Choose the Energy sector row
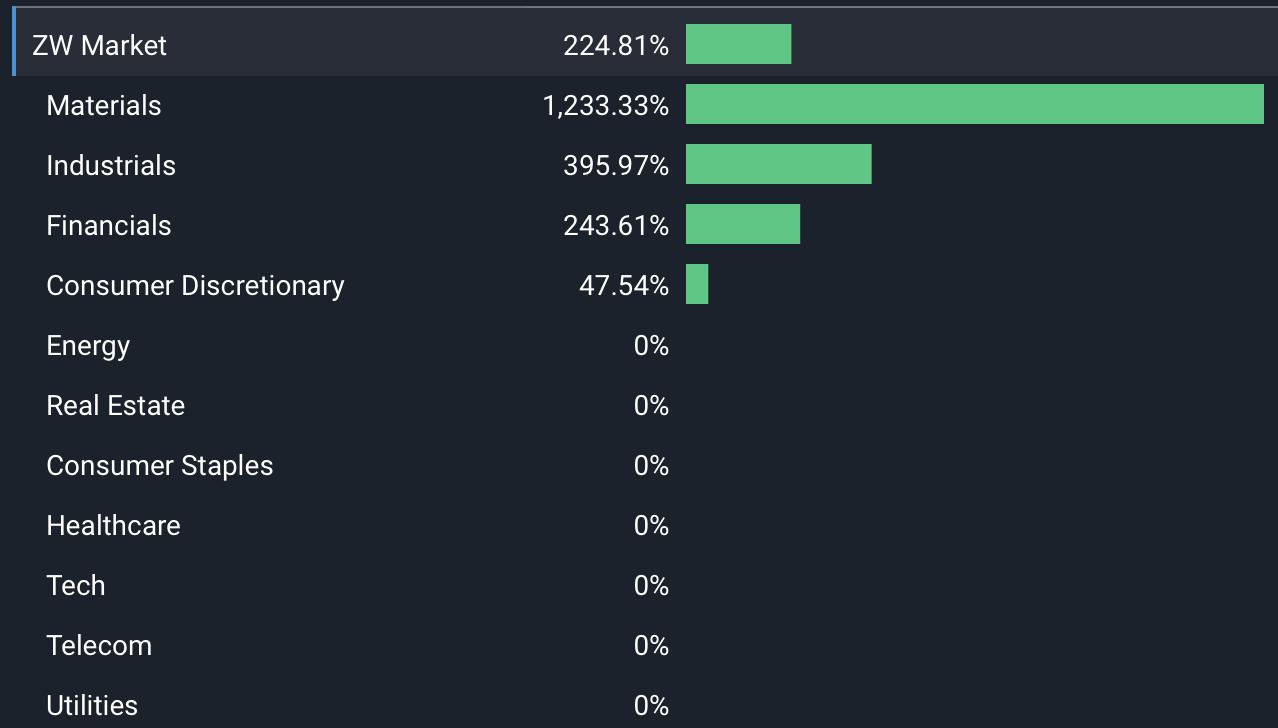The image size is (1278, 728). [x=88, y=345]
